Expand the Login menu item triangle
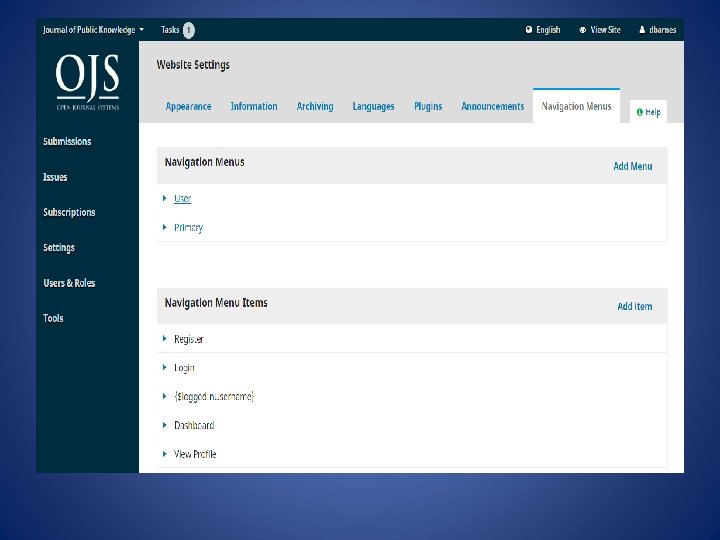Viewport: 720px width, 540px height. (164, 367)
